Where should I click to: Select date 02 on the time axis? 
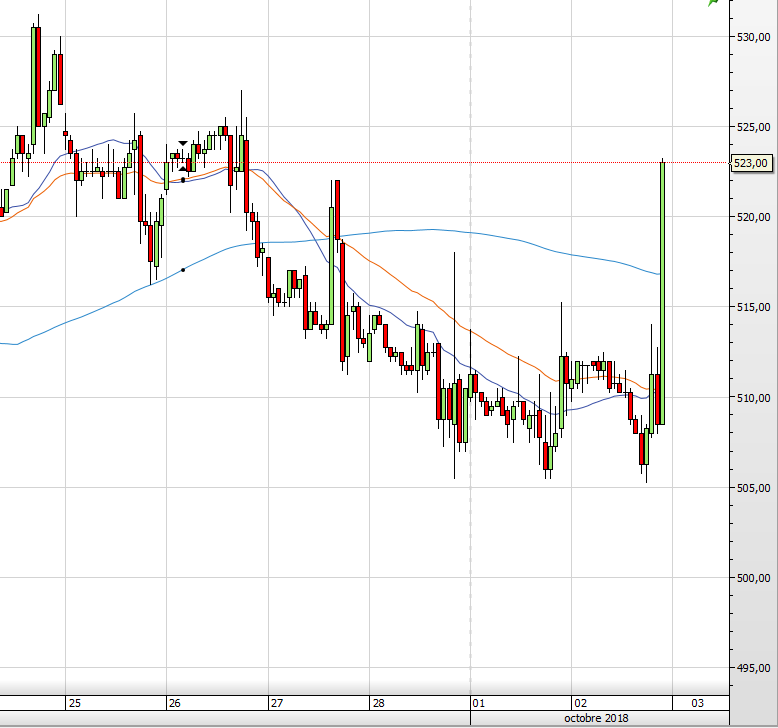(580, 703)
